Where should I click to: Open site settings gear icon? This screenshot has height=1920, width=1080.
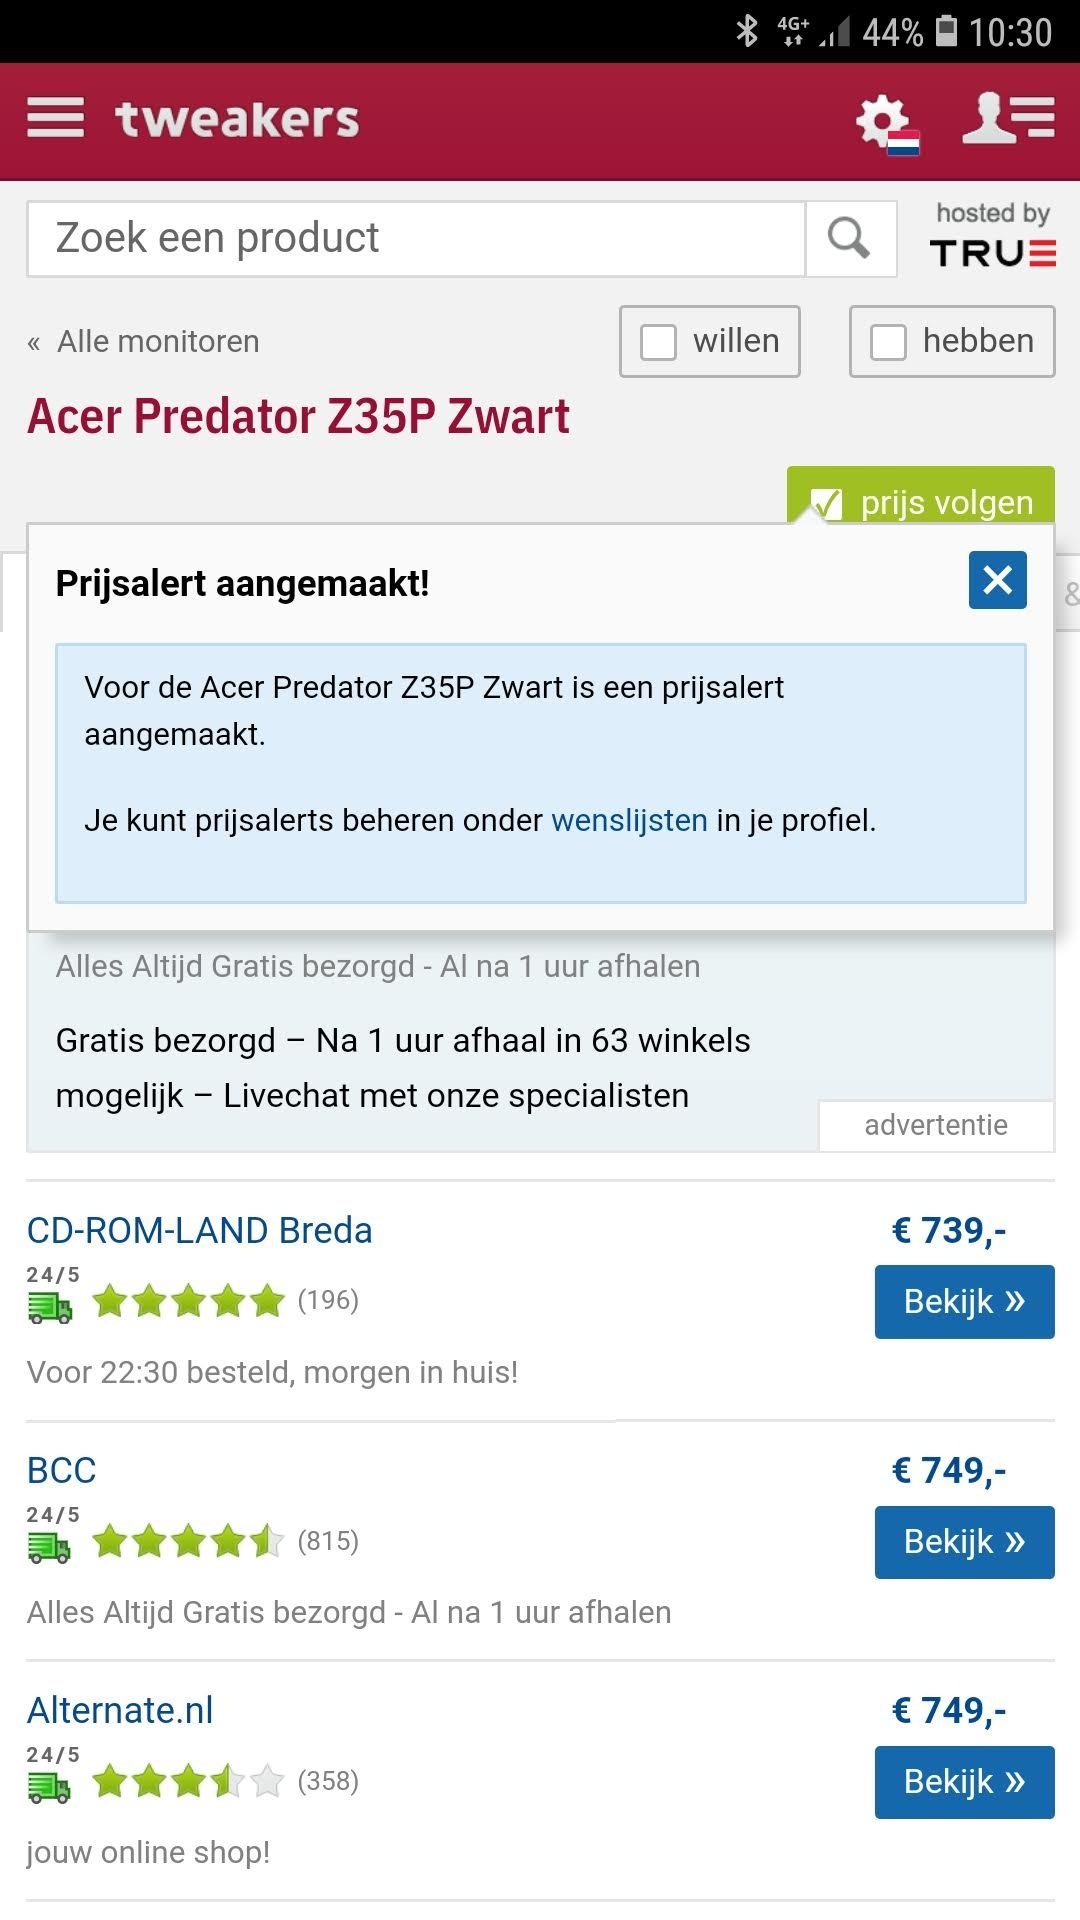[x=884, y=123]
